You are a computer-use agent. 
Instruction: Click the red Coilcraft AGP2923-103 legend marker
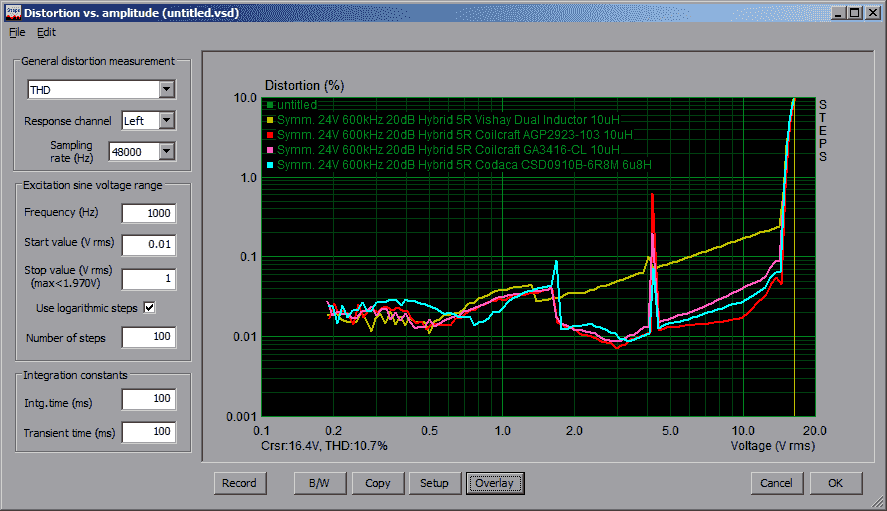coord(270,134)
